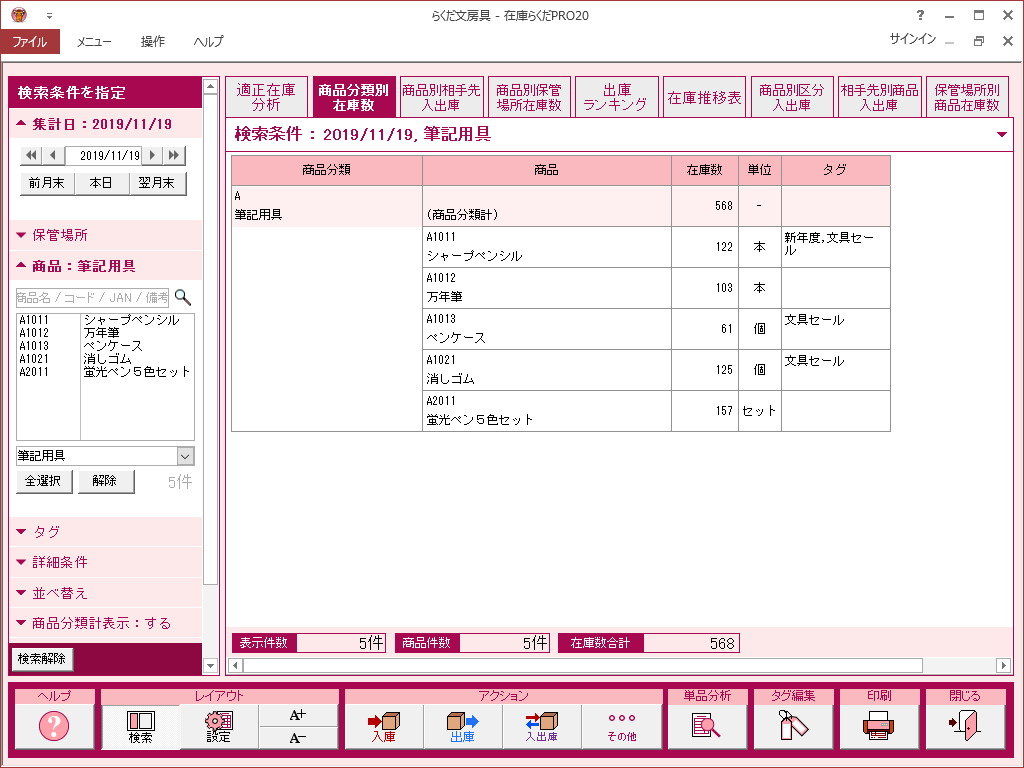Start 出庫 stock-out action
This screenshot has width=1024, height=768.
point(463,726)
